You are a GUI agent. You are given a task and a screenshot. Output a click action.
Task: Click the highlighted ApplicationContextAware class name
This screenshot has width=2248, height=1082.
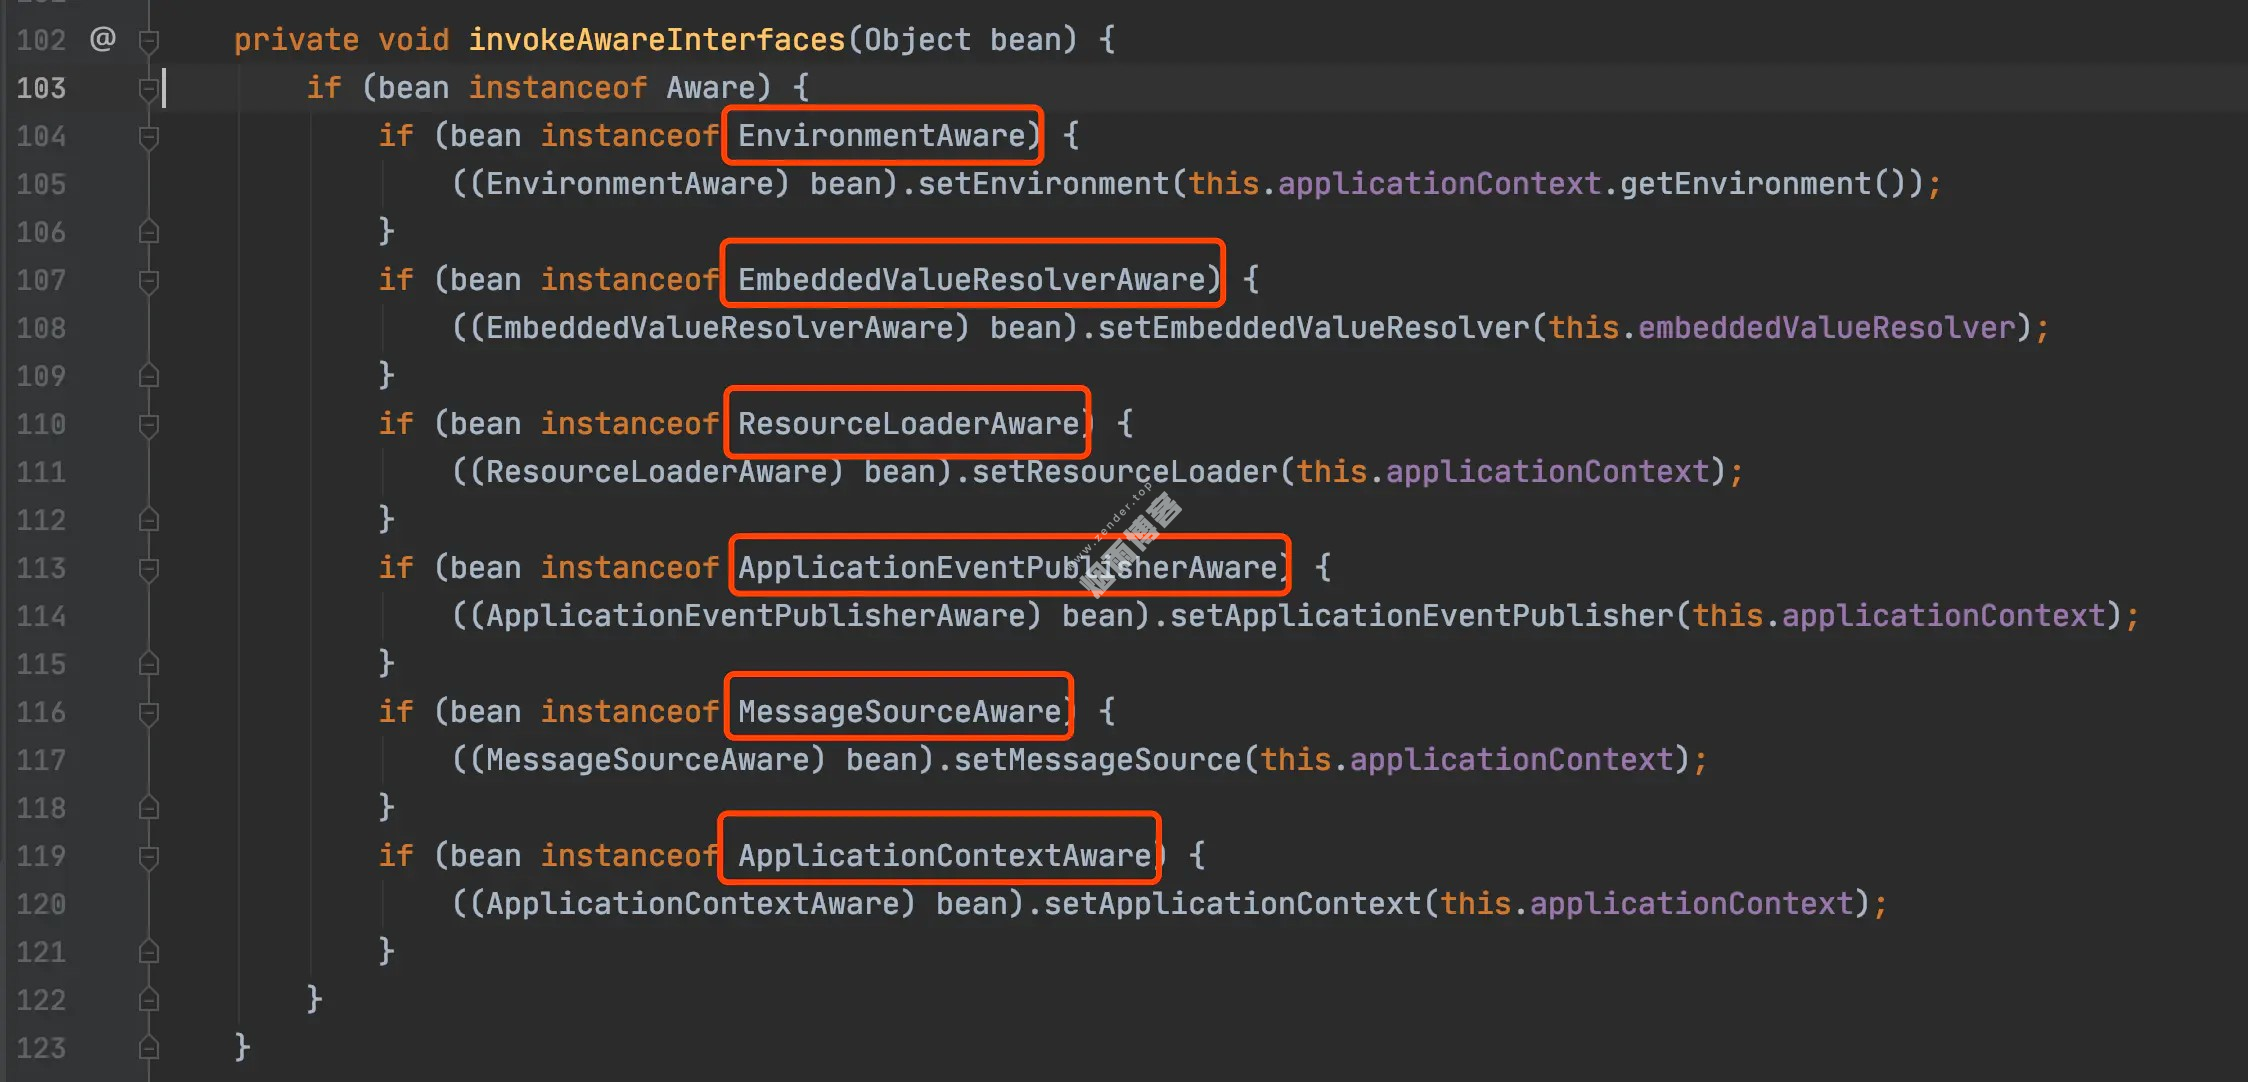[x=944, y=856]
